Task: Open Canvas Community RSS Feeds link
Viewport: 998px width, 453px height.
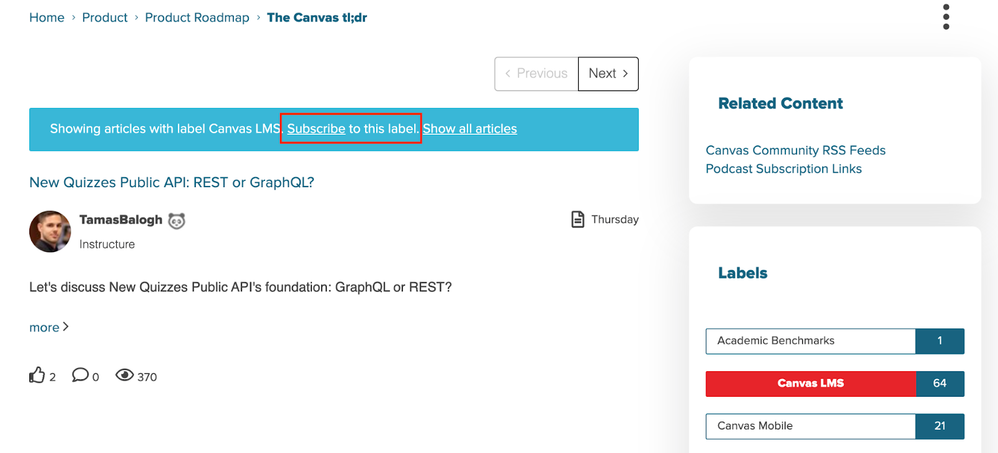Action: (796, 150)
